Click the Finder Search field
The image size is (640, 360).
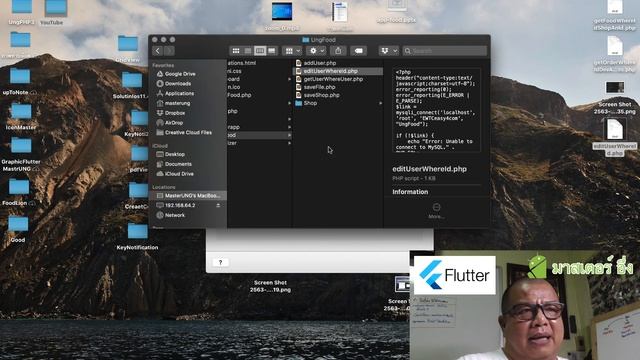coord(444,51)
